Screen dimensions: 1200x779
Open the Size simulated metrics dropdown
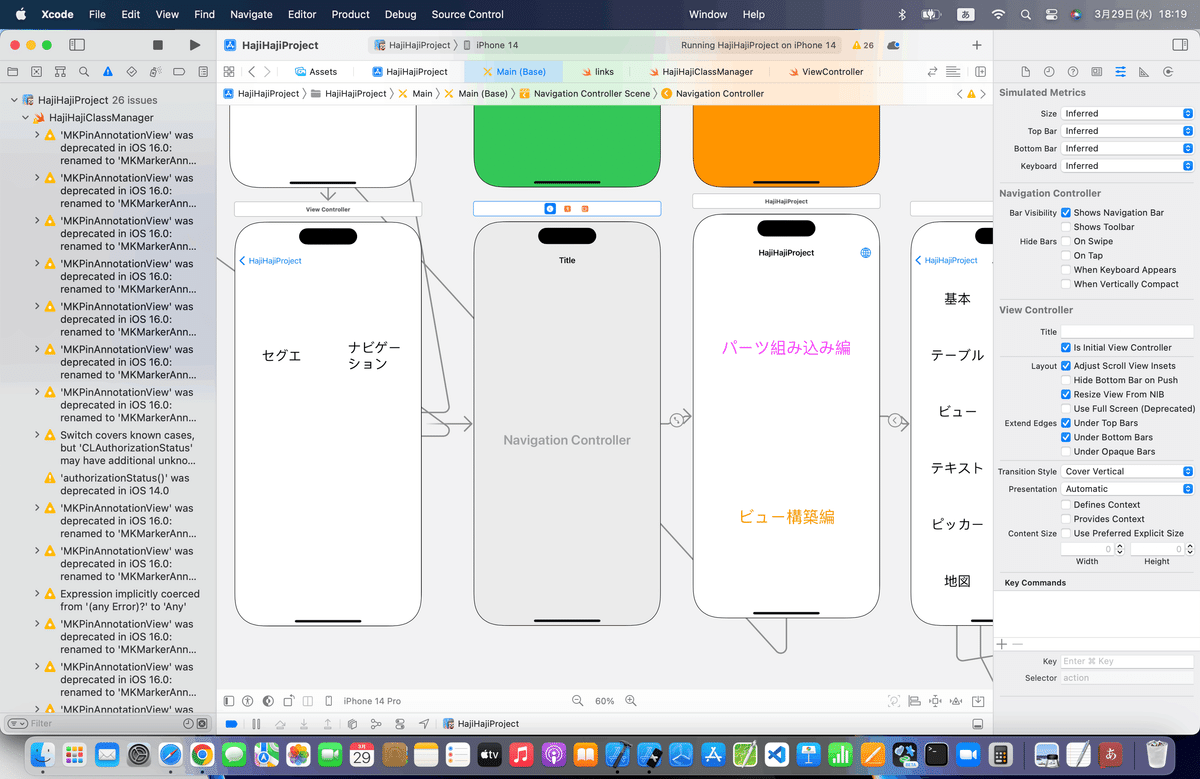pyautogui.click(x=1127, y=114)
